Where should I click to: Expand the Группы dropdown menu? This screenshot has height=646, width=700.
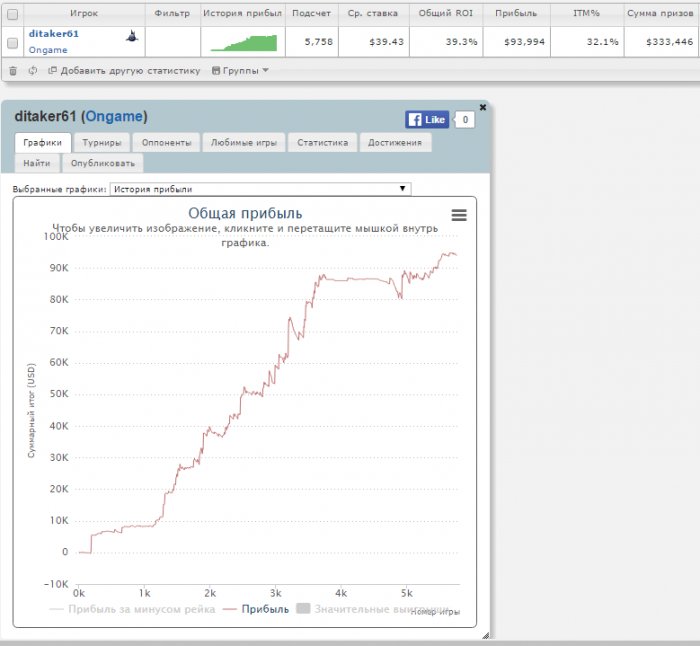240,71
